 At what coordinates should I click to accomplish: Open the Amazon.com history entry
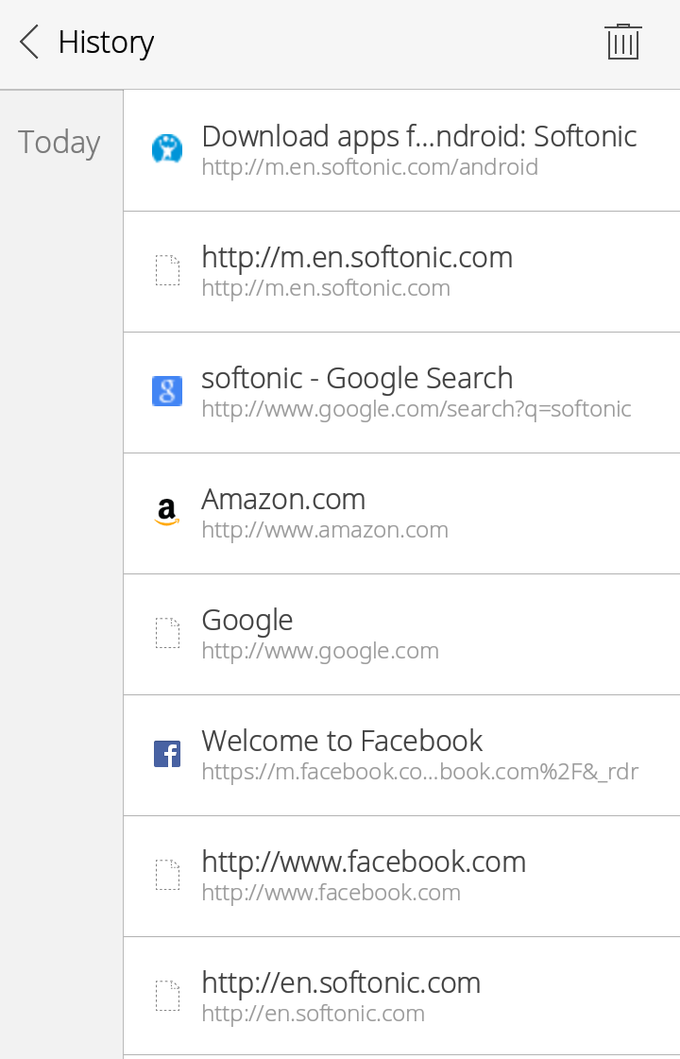(x=284, y=499)
